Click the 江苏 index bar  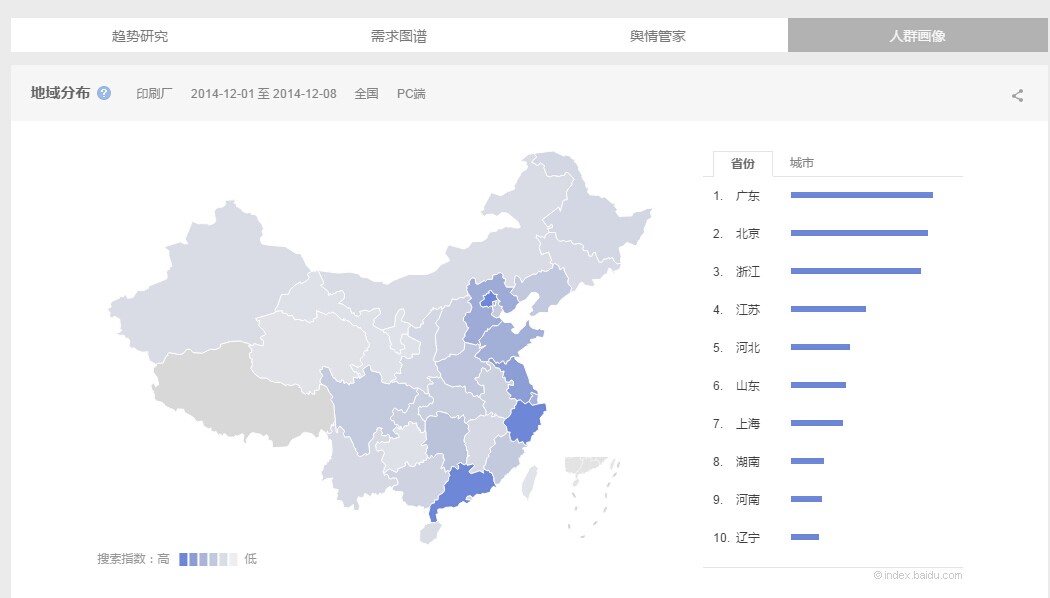[x=828, y=309]
